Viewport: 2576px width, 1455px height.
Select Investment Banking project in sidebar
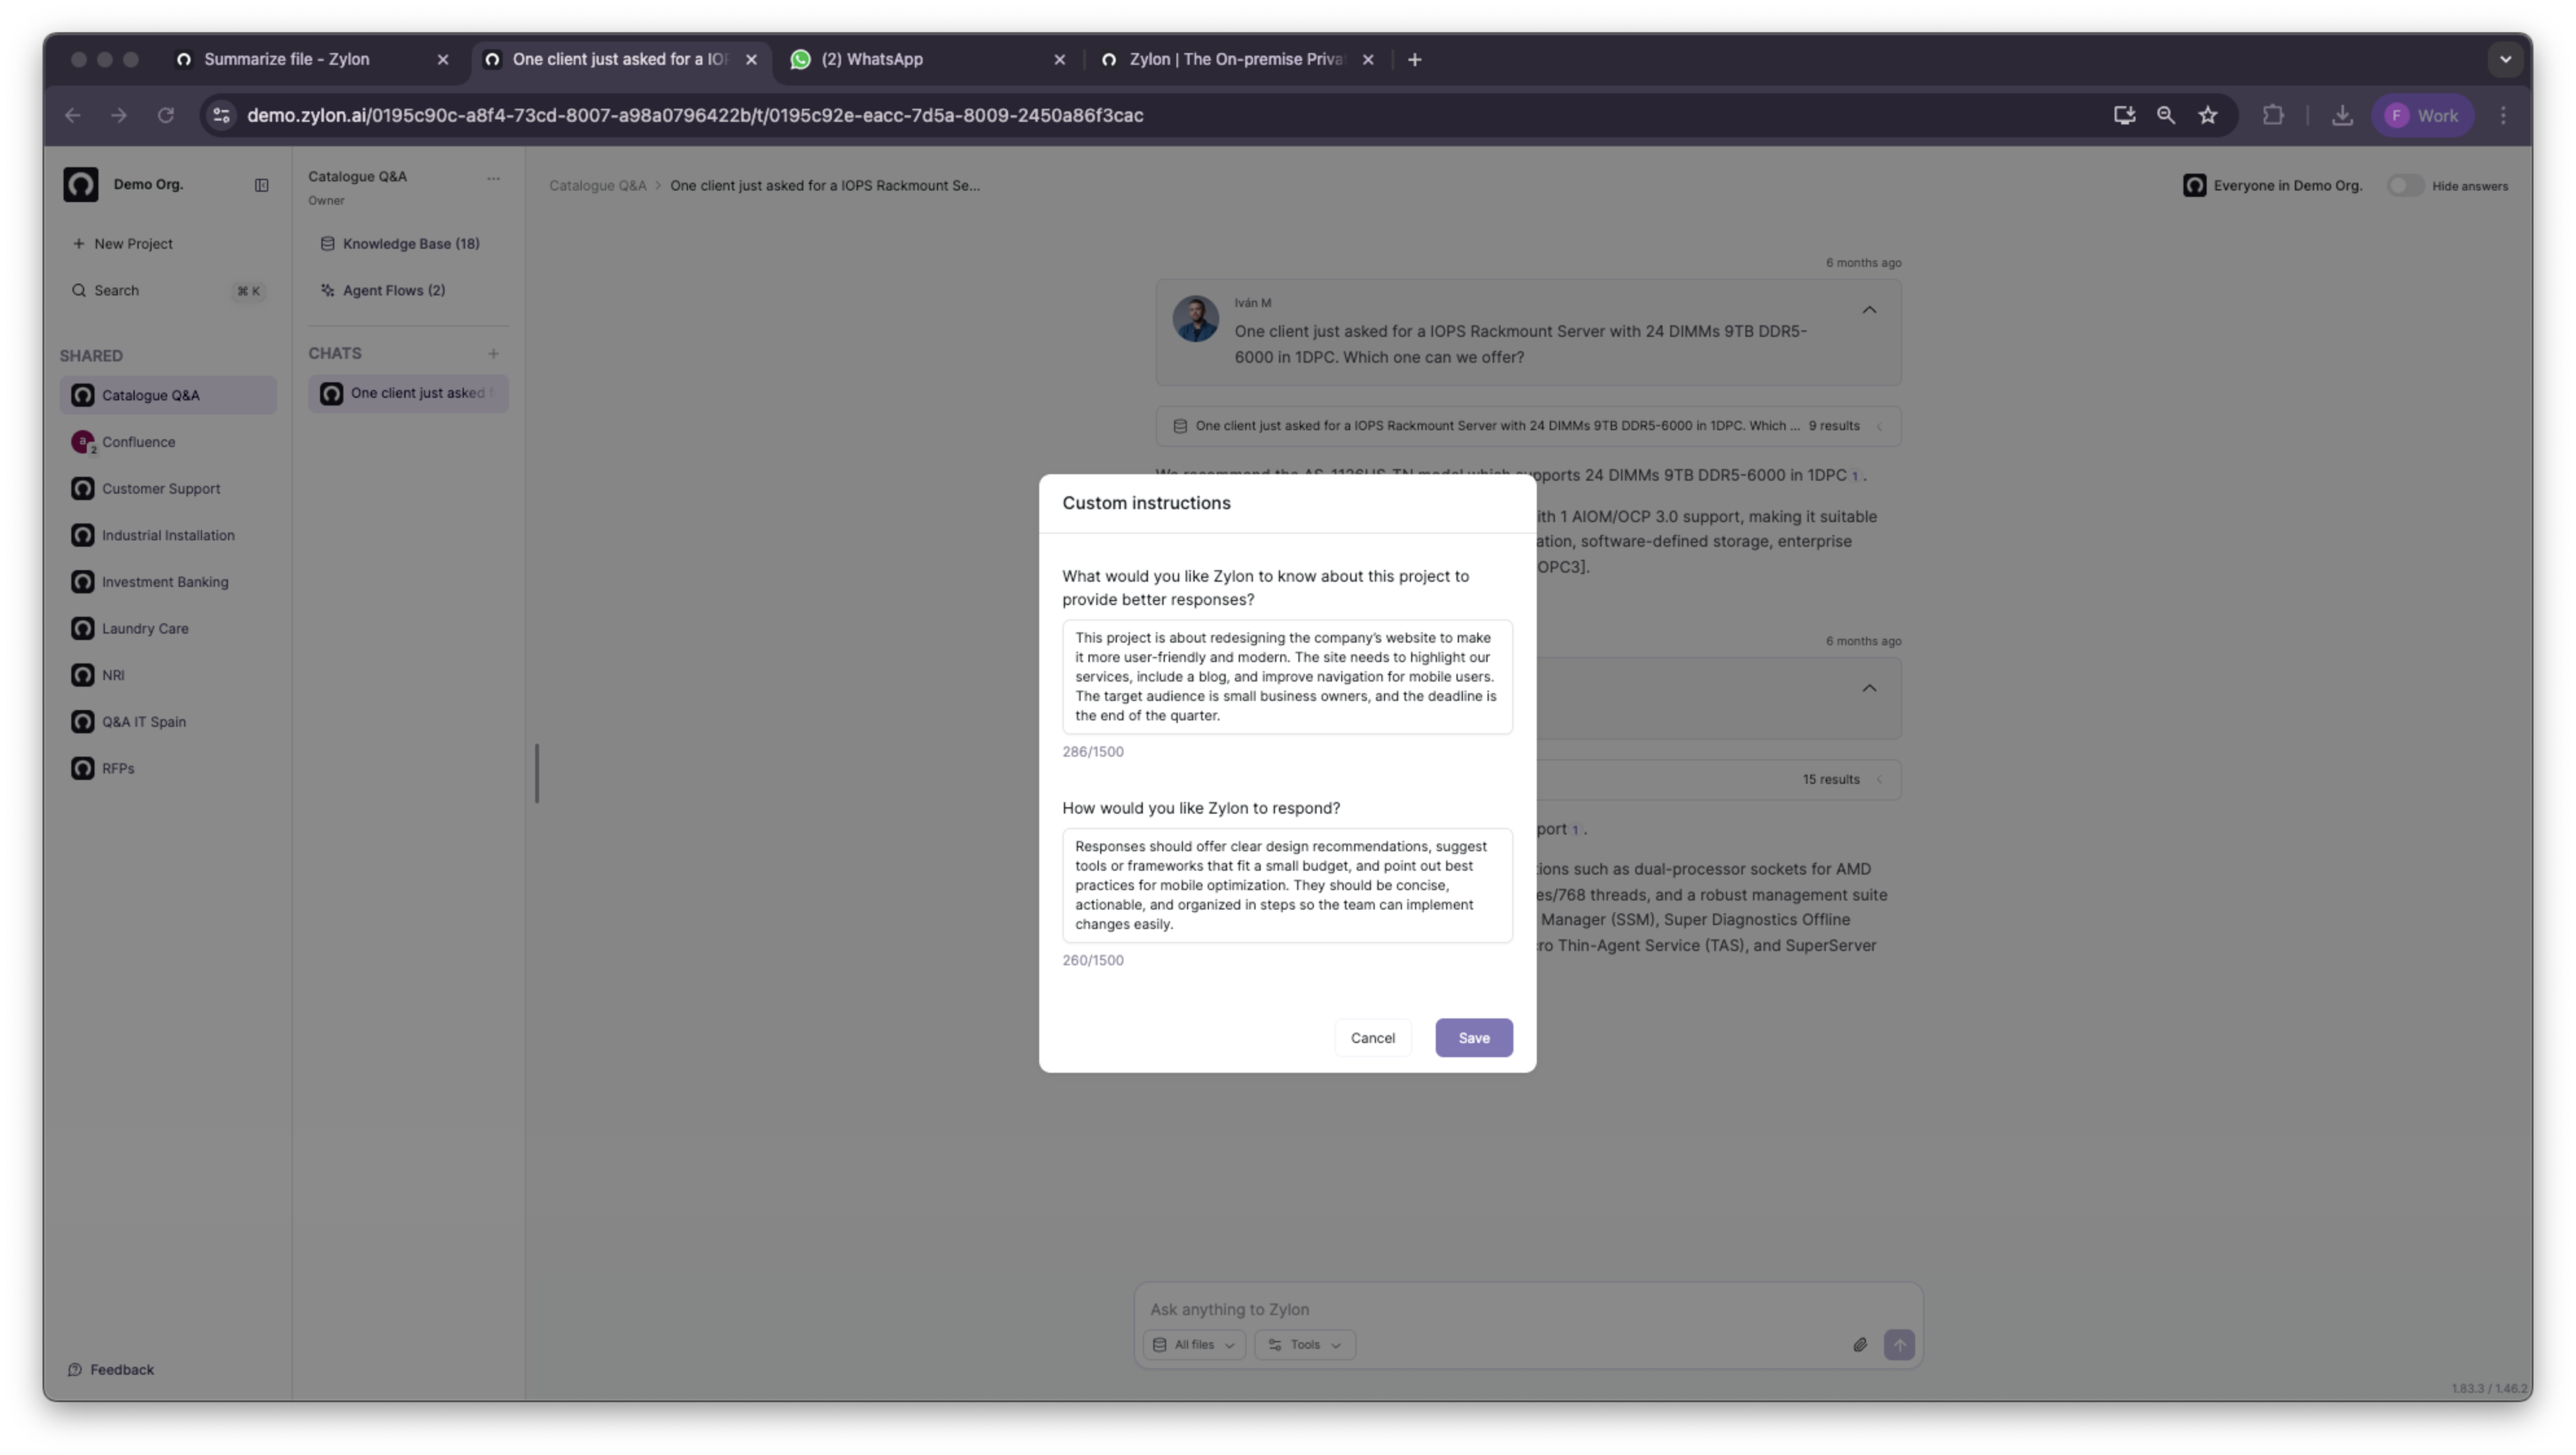click(x=165, y=582)
